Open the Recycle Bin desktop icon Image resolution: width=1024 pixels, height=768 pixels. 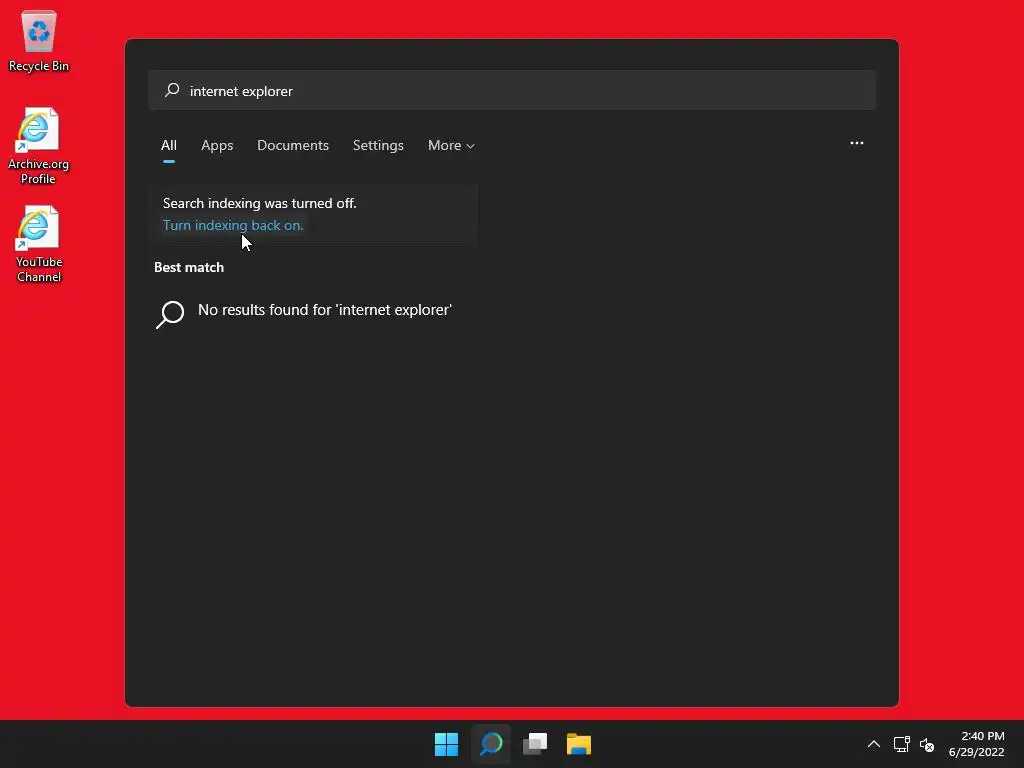[x=39, y=40]
